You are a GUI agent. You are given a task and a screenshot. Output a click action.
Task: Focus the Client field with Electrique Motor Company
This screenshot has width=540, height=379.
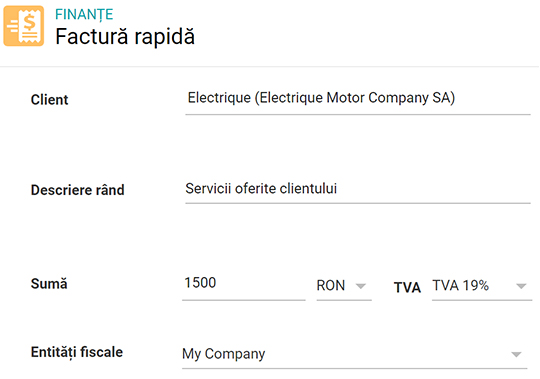click(x=357, y=99)
